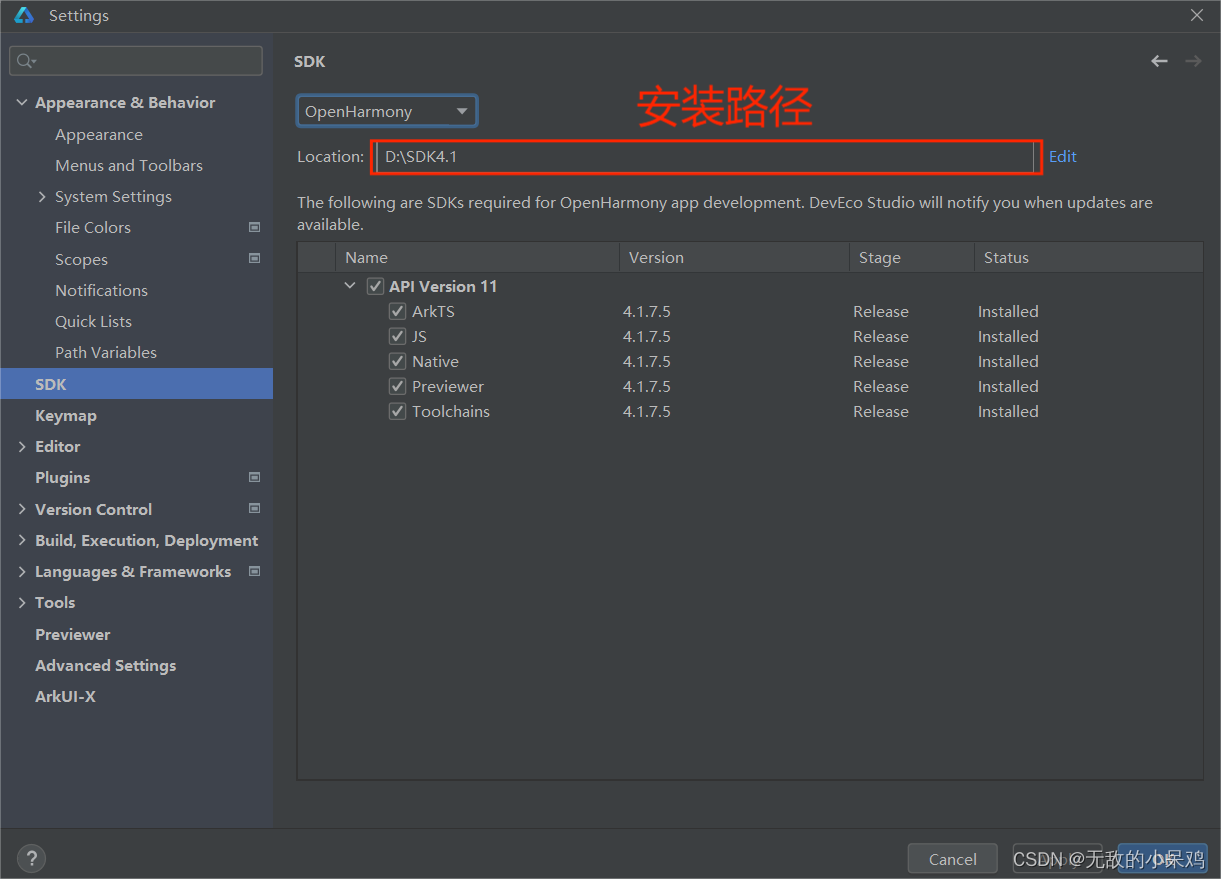The width and height of the screenshot is (1221, 879).
Task: Open the ArkUI-X settings page
Action: [x=65, y=696]
